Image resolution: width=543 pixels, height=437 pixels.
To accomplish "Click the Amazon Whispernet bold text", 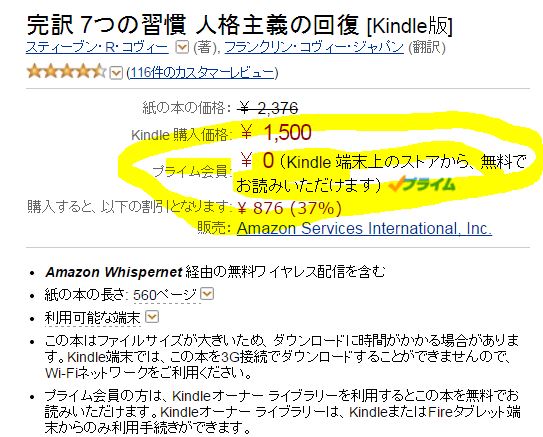I will tap(114, 272).
